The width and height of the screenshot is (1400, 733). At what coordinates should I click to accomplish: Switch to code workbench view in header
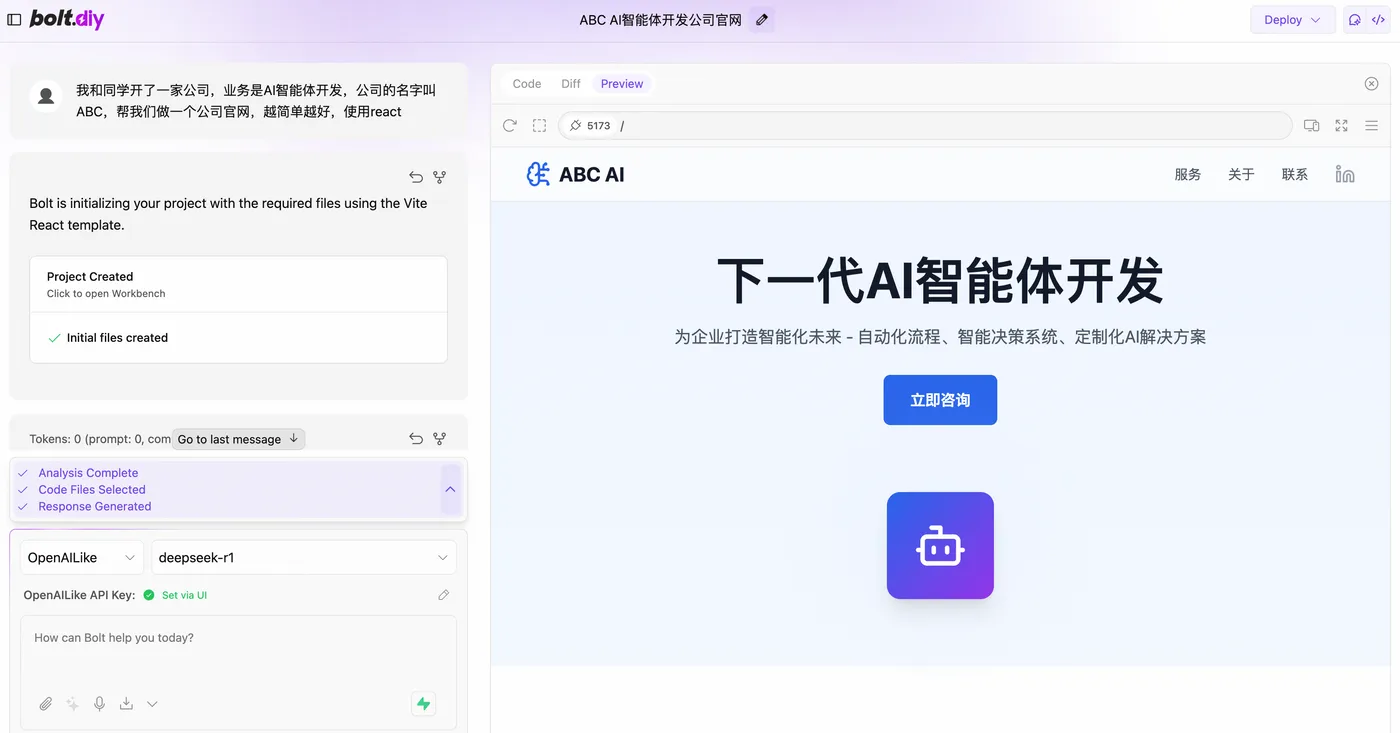tap(1378, 20)
